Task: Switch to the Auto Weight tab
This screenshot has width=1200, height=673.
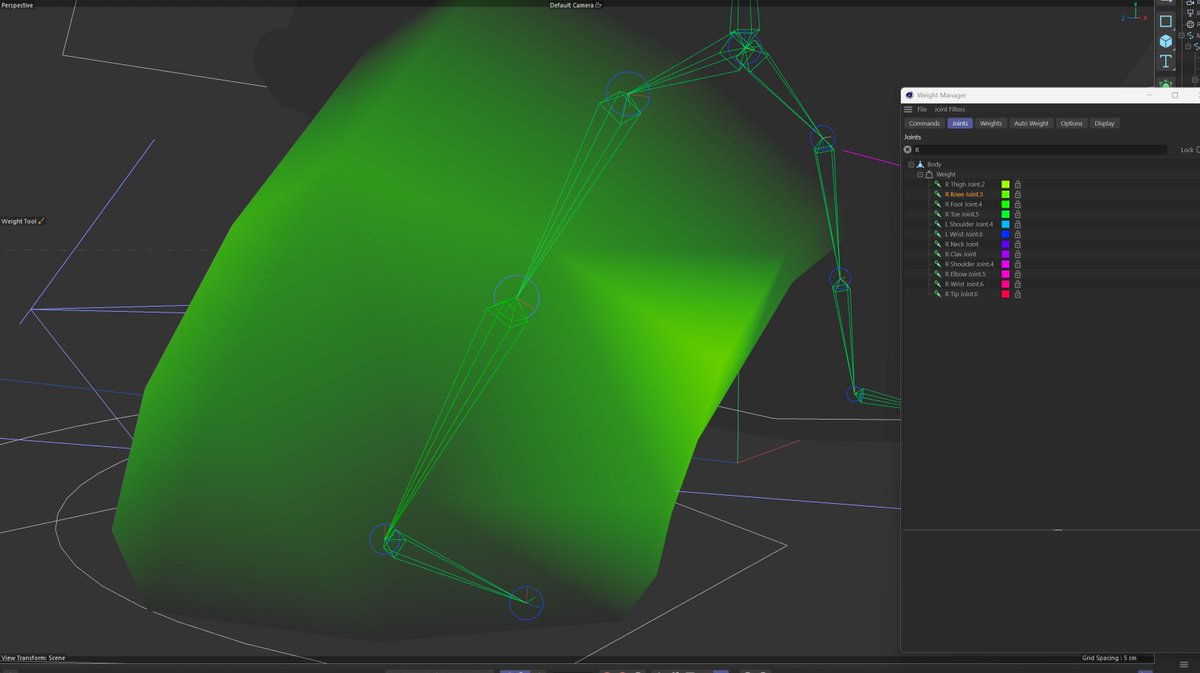Action: tap(1031, 123)
